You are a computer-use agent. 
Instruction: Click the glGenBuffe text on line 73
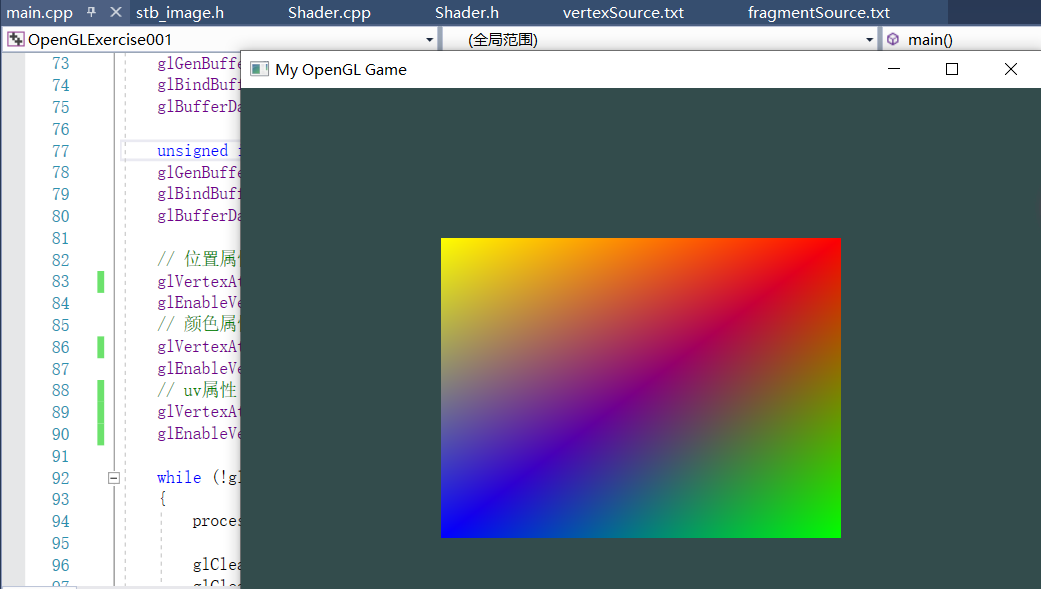(x=199, y=63)
